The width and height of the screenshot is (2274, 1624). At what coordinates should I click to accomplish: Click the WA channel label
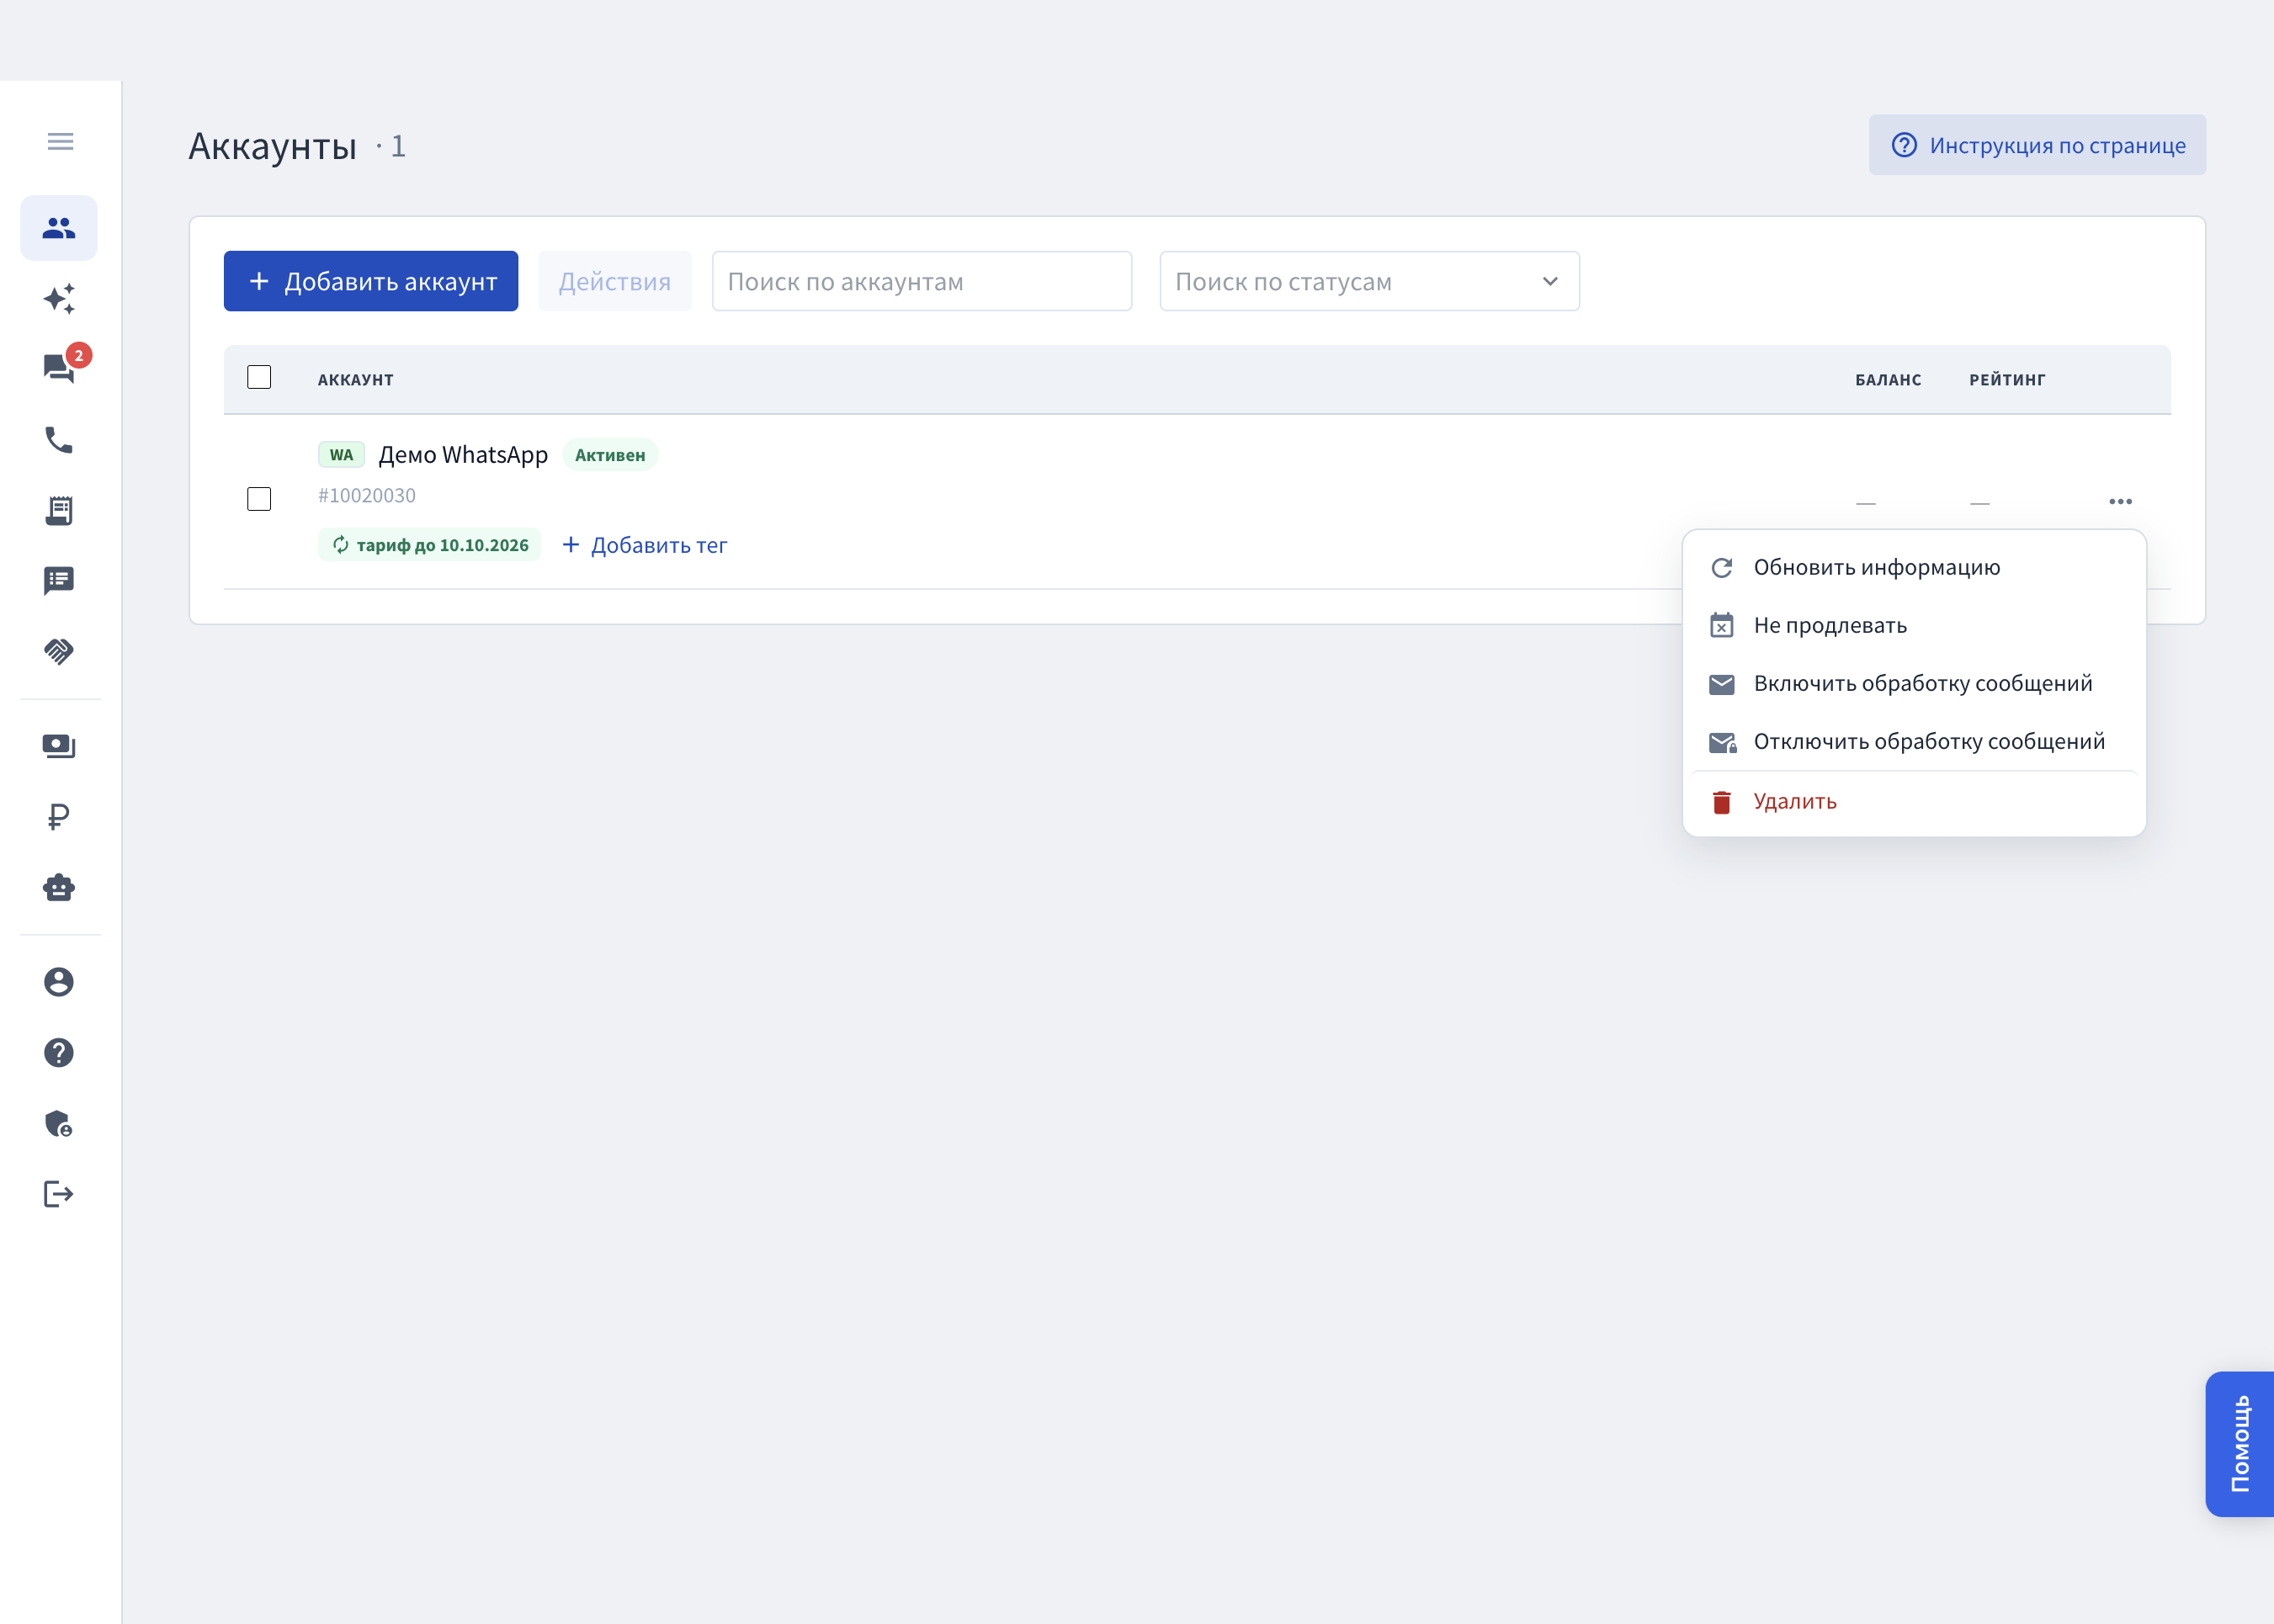coord(341,455)
